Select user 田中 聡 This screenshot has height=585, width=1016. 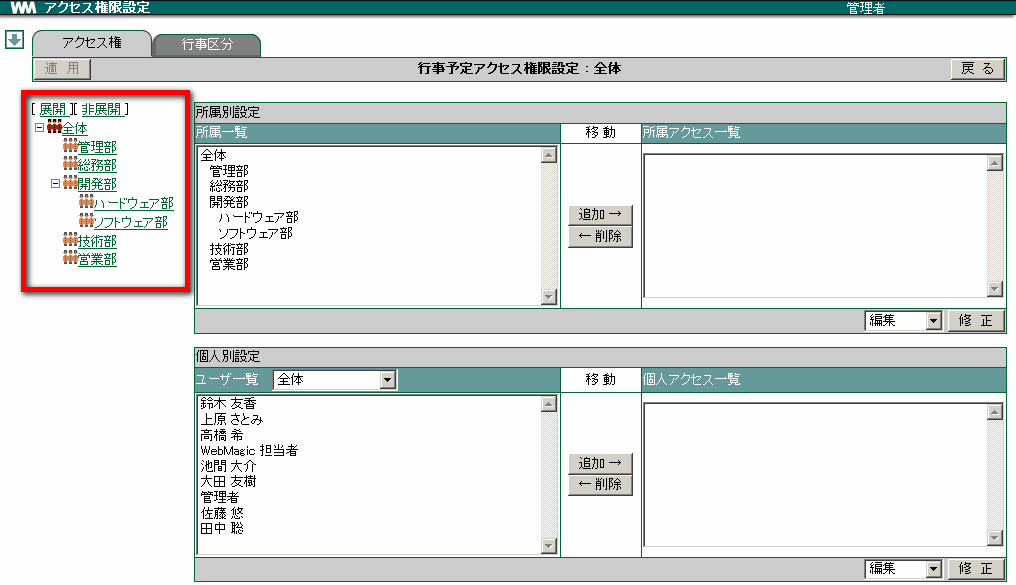[222, 528]
